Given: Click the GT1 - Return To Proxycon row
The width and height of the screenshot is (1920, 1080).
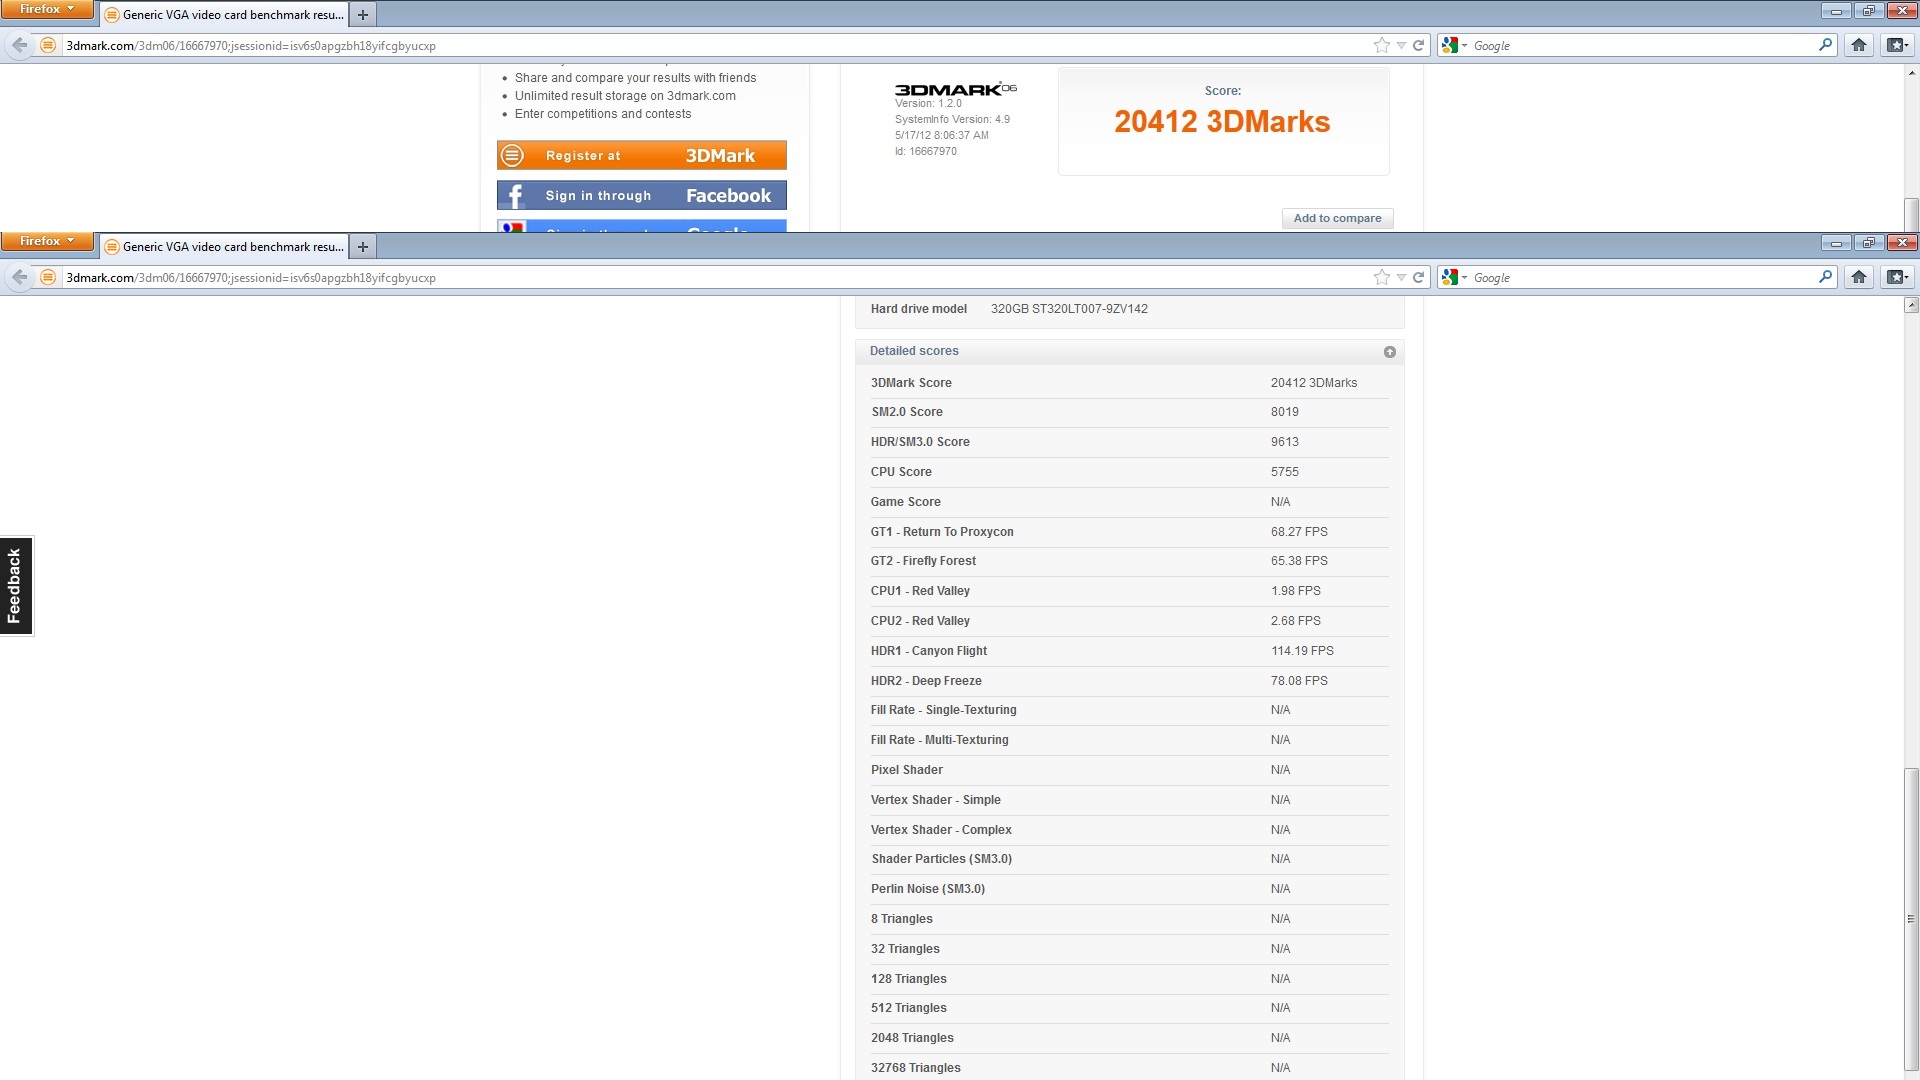Looking at the screenshot, I should [x=1129, y=532].
